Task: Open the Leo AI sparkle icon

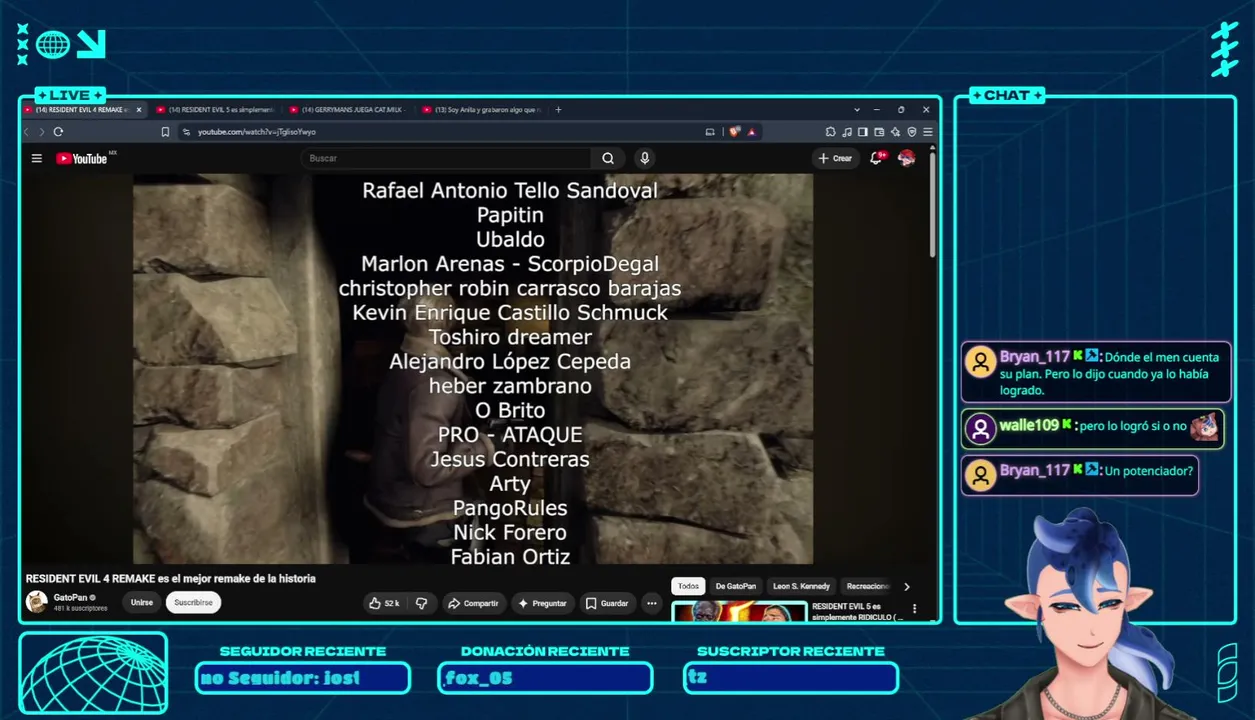Action: click(895, 131)
